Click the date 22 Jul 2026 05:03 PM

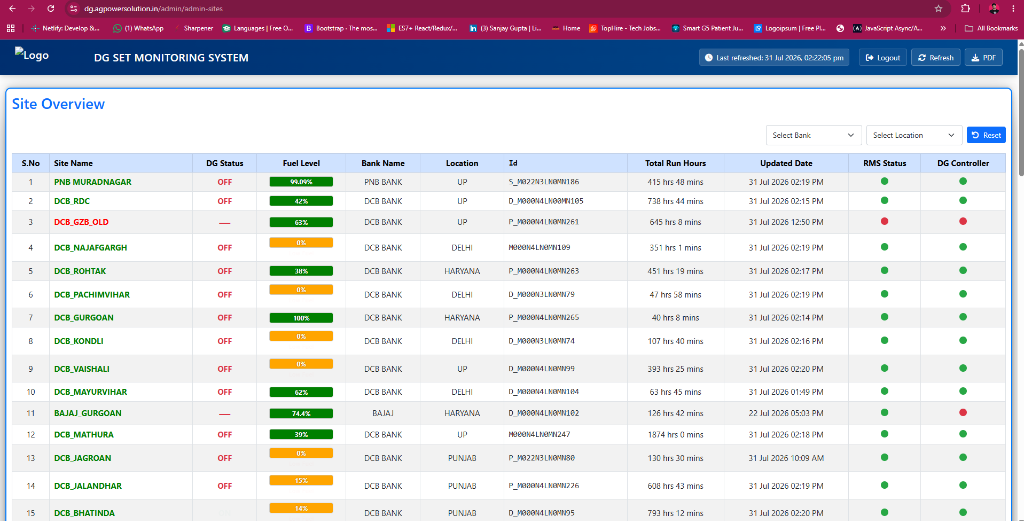[786, 413]
